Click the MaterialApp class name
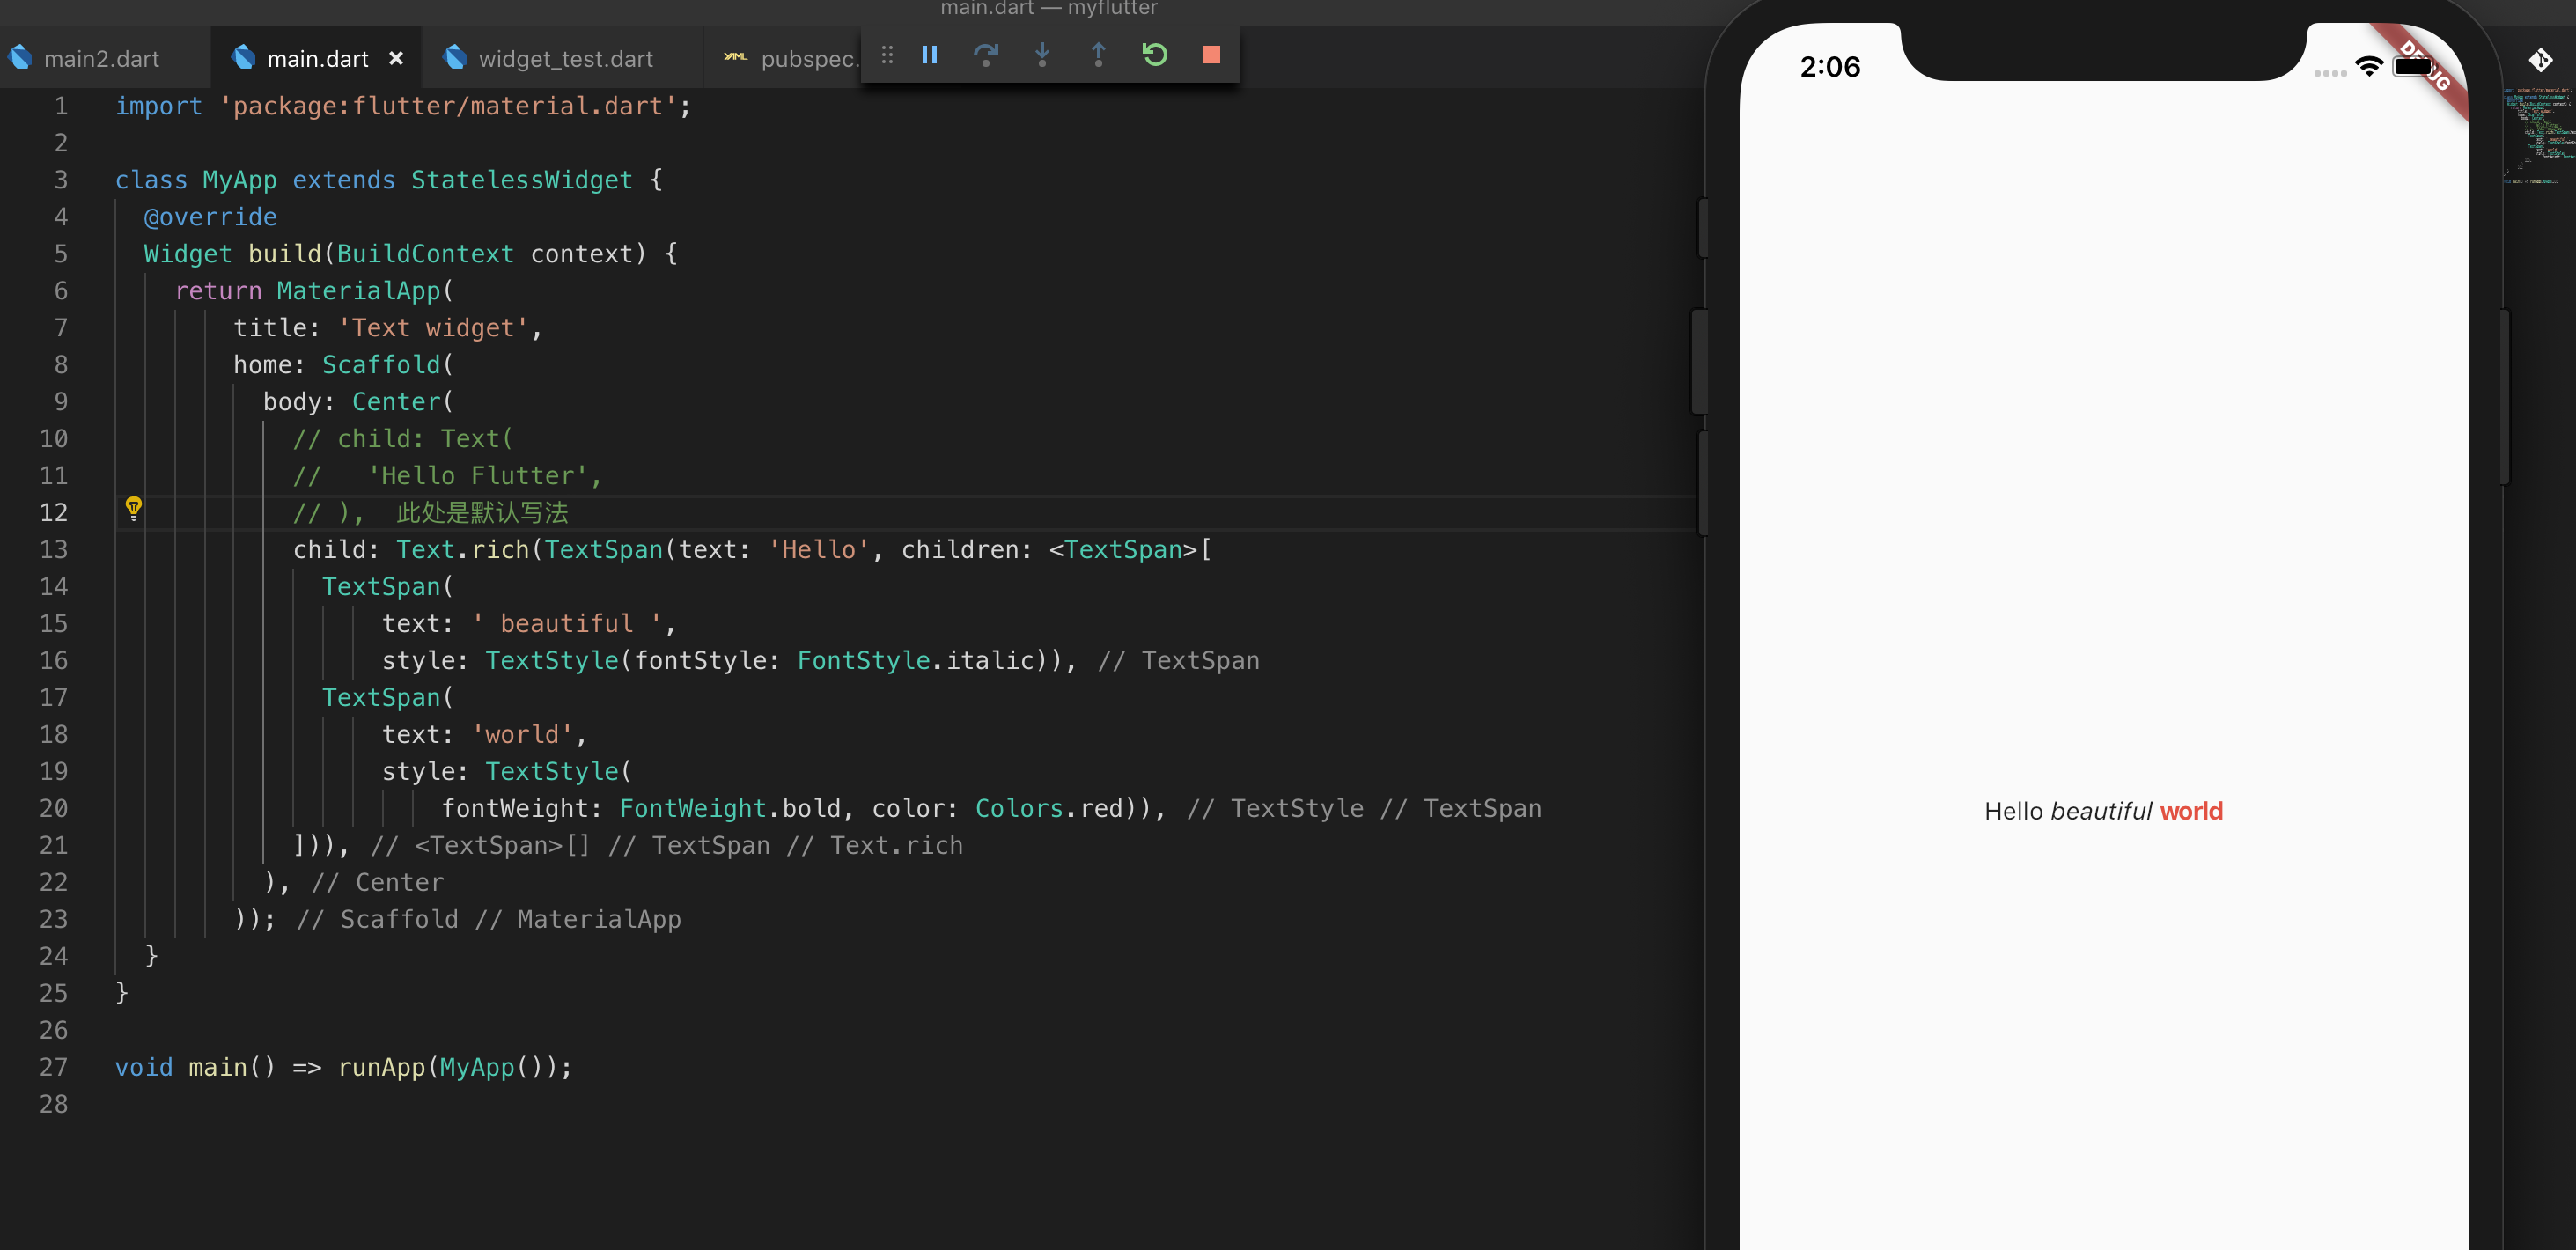 (358, 291)
